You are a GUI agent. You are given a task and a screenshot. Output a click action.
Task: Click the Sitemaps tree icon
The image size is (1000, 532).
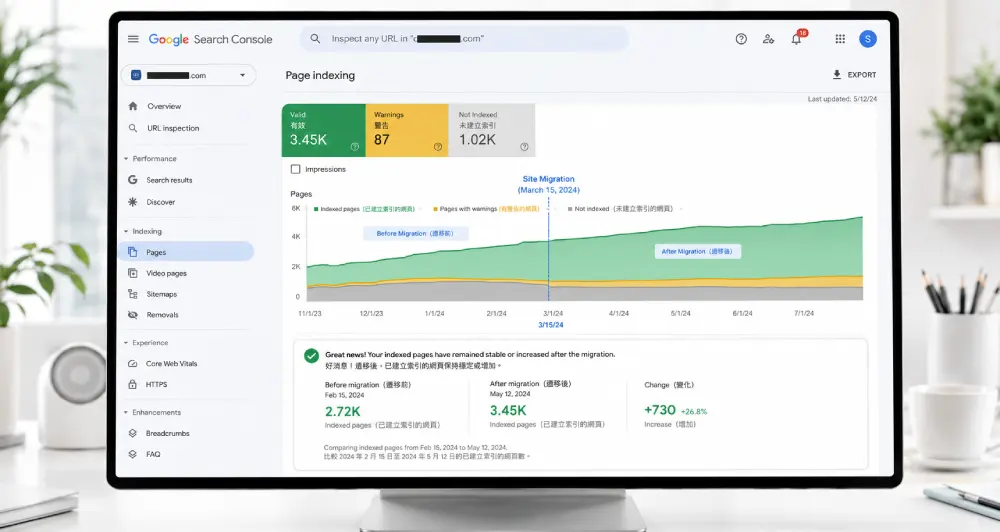point(133,294)
